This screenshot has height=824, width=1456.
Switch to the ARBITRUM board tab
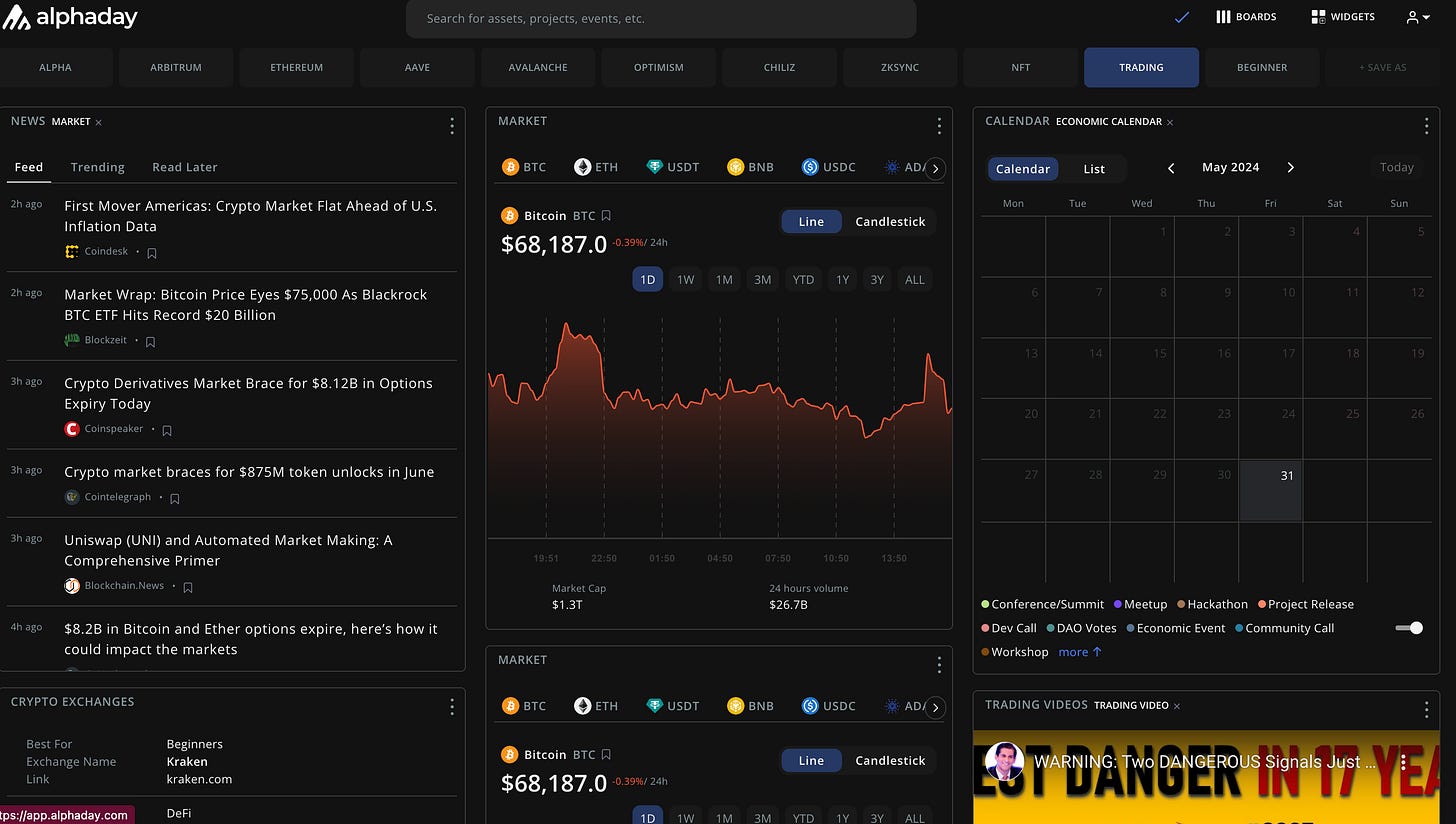pyautogui.click(x=176, y=67)
